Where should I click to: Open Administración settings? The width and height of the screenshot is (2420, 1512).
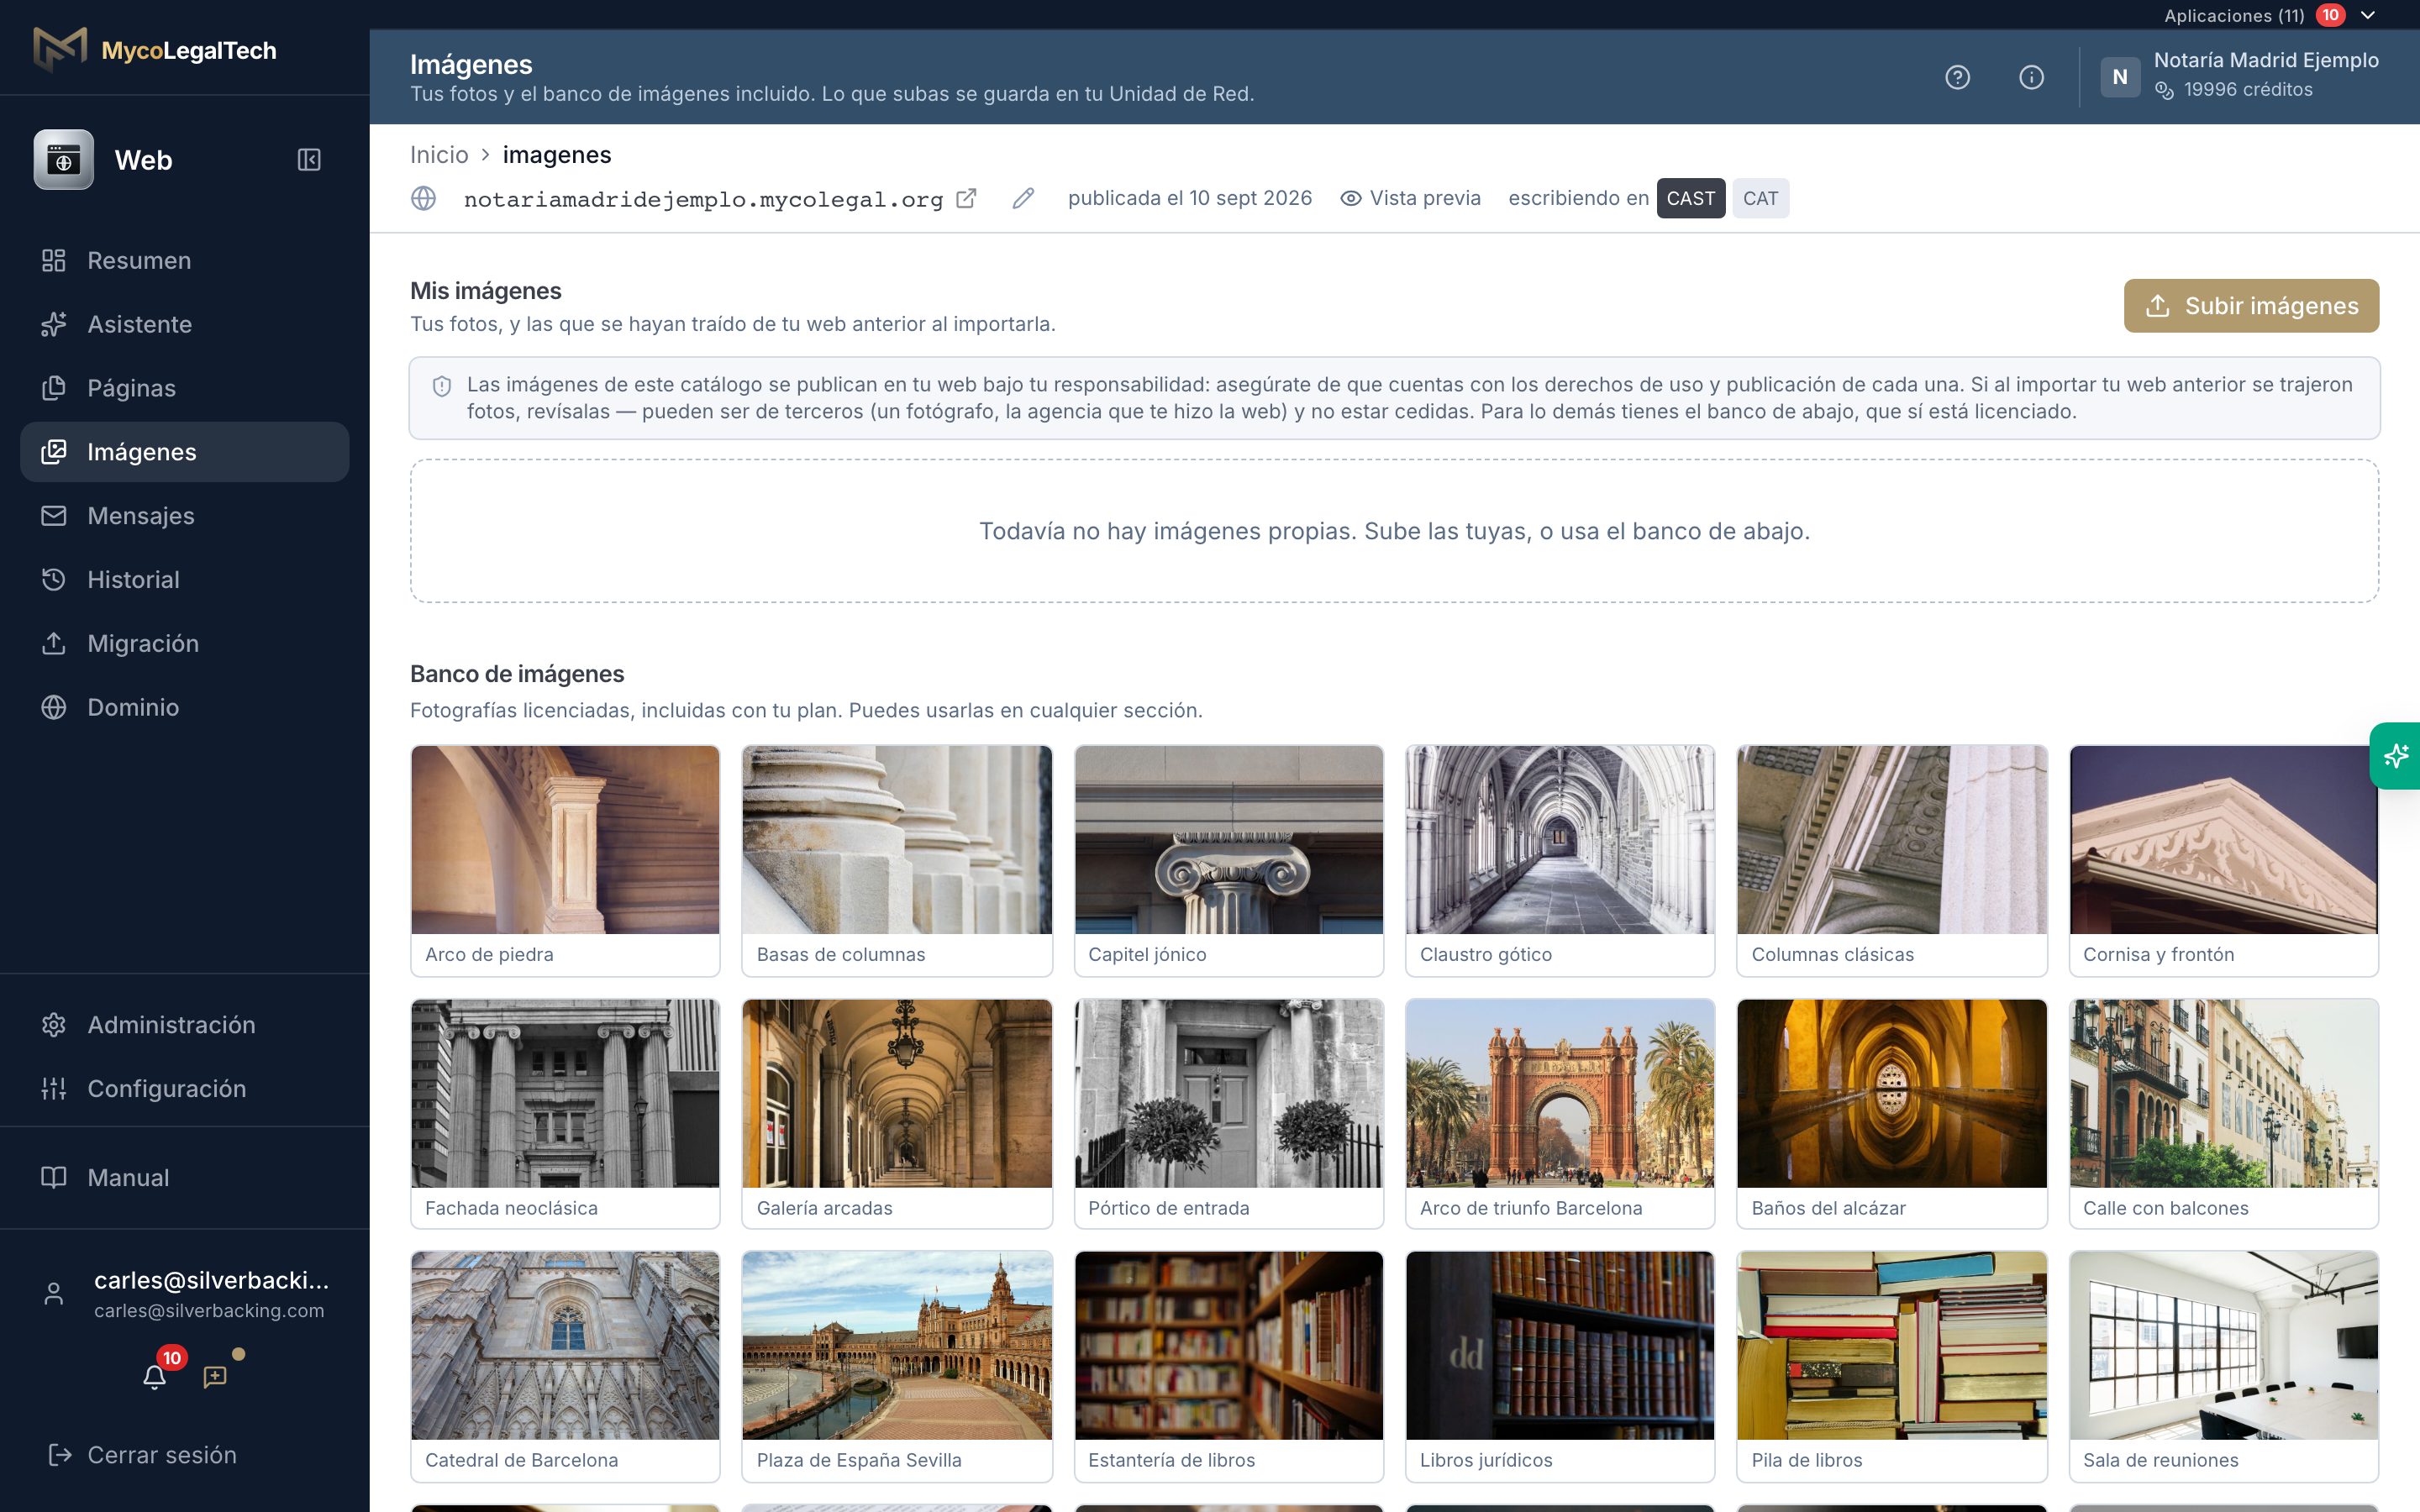[185, 1025]
